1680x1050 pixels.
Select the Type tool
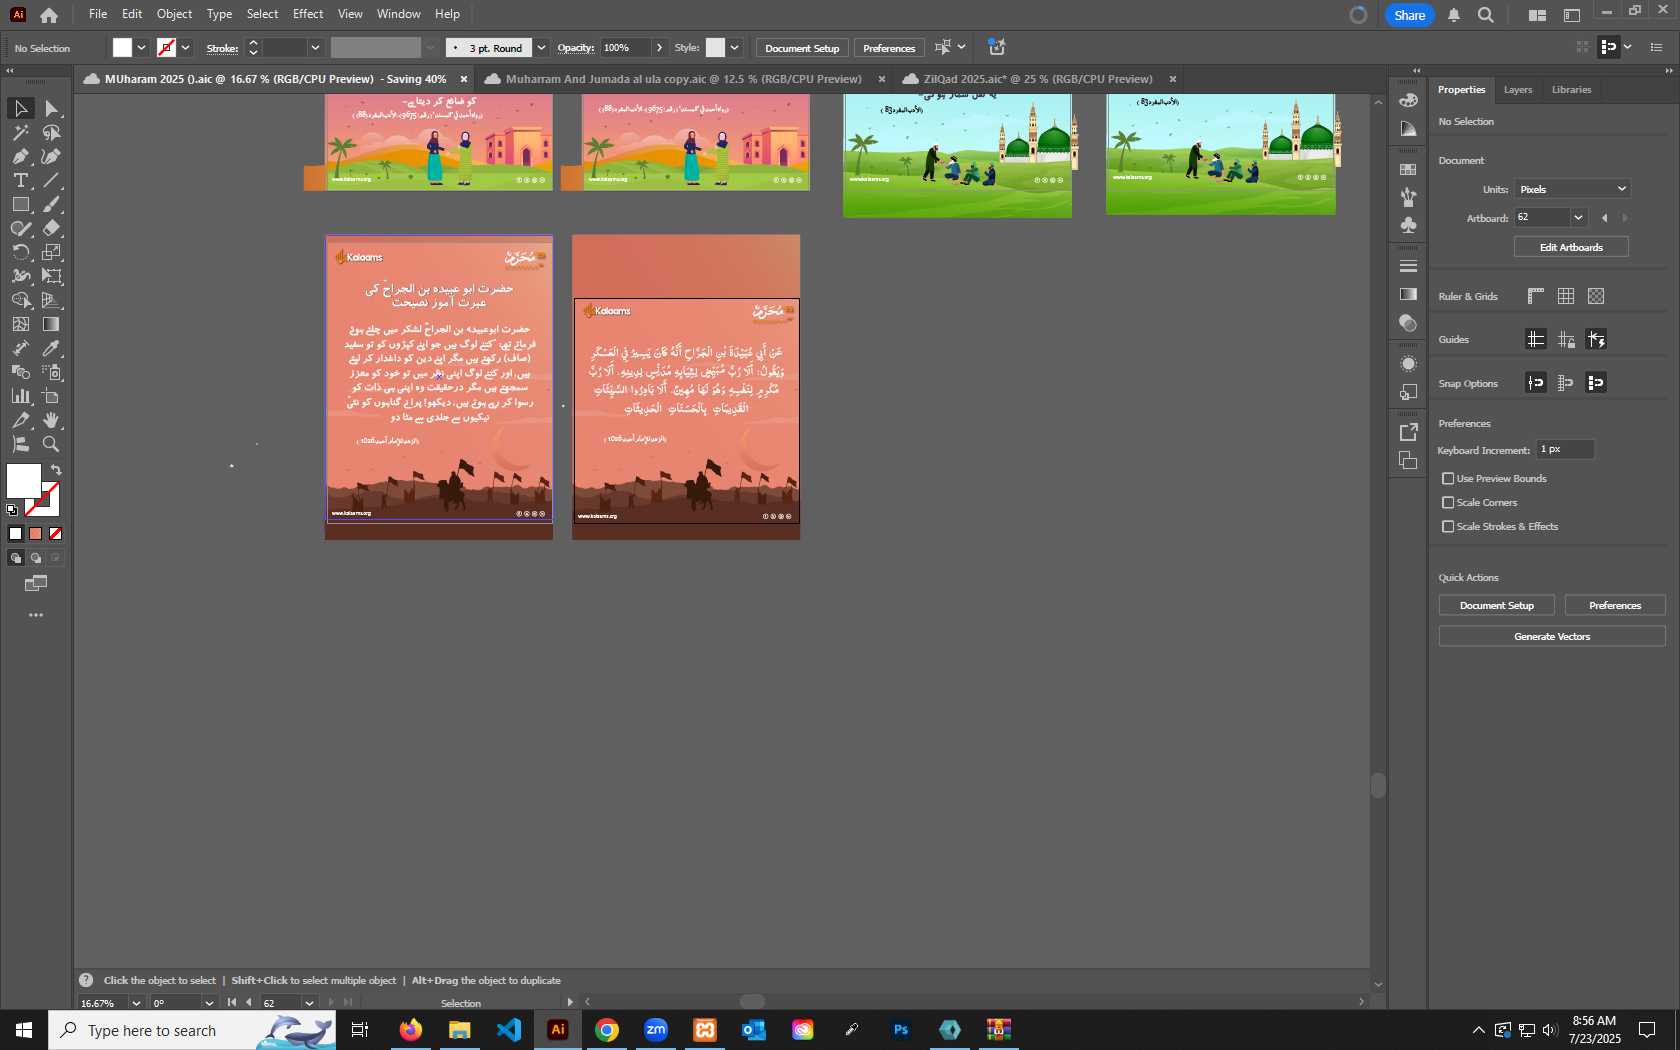coord(20,180)
